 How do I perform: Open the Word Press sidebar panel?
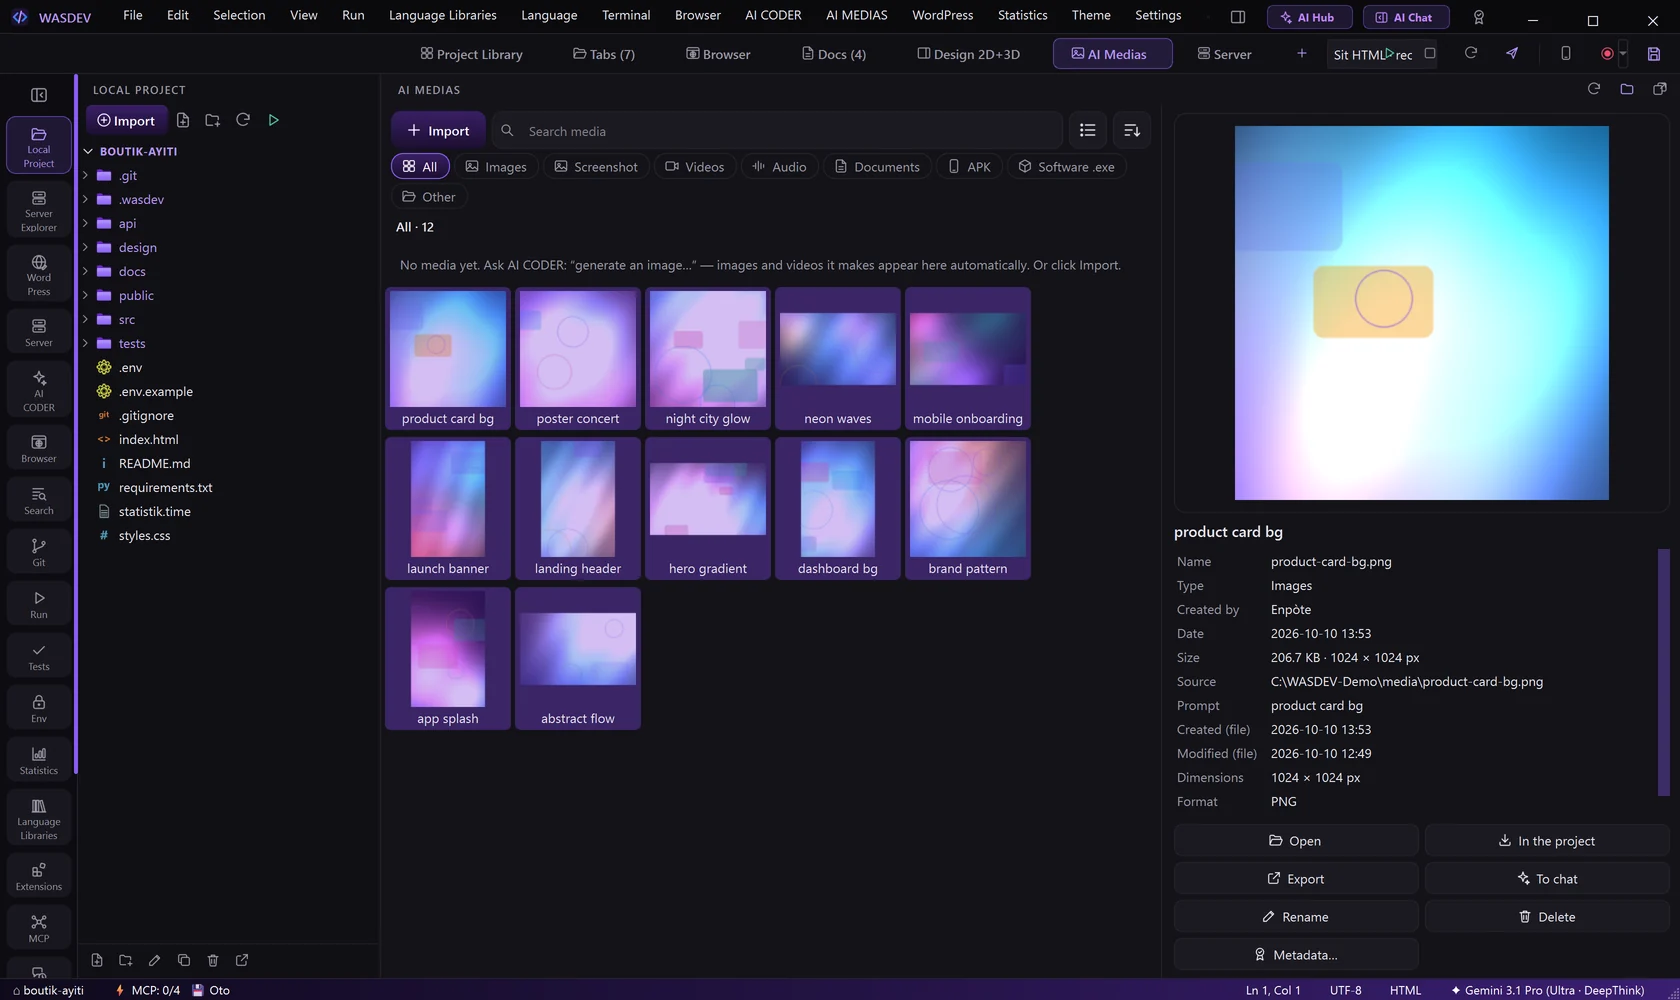click(x=39, y=274)
